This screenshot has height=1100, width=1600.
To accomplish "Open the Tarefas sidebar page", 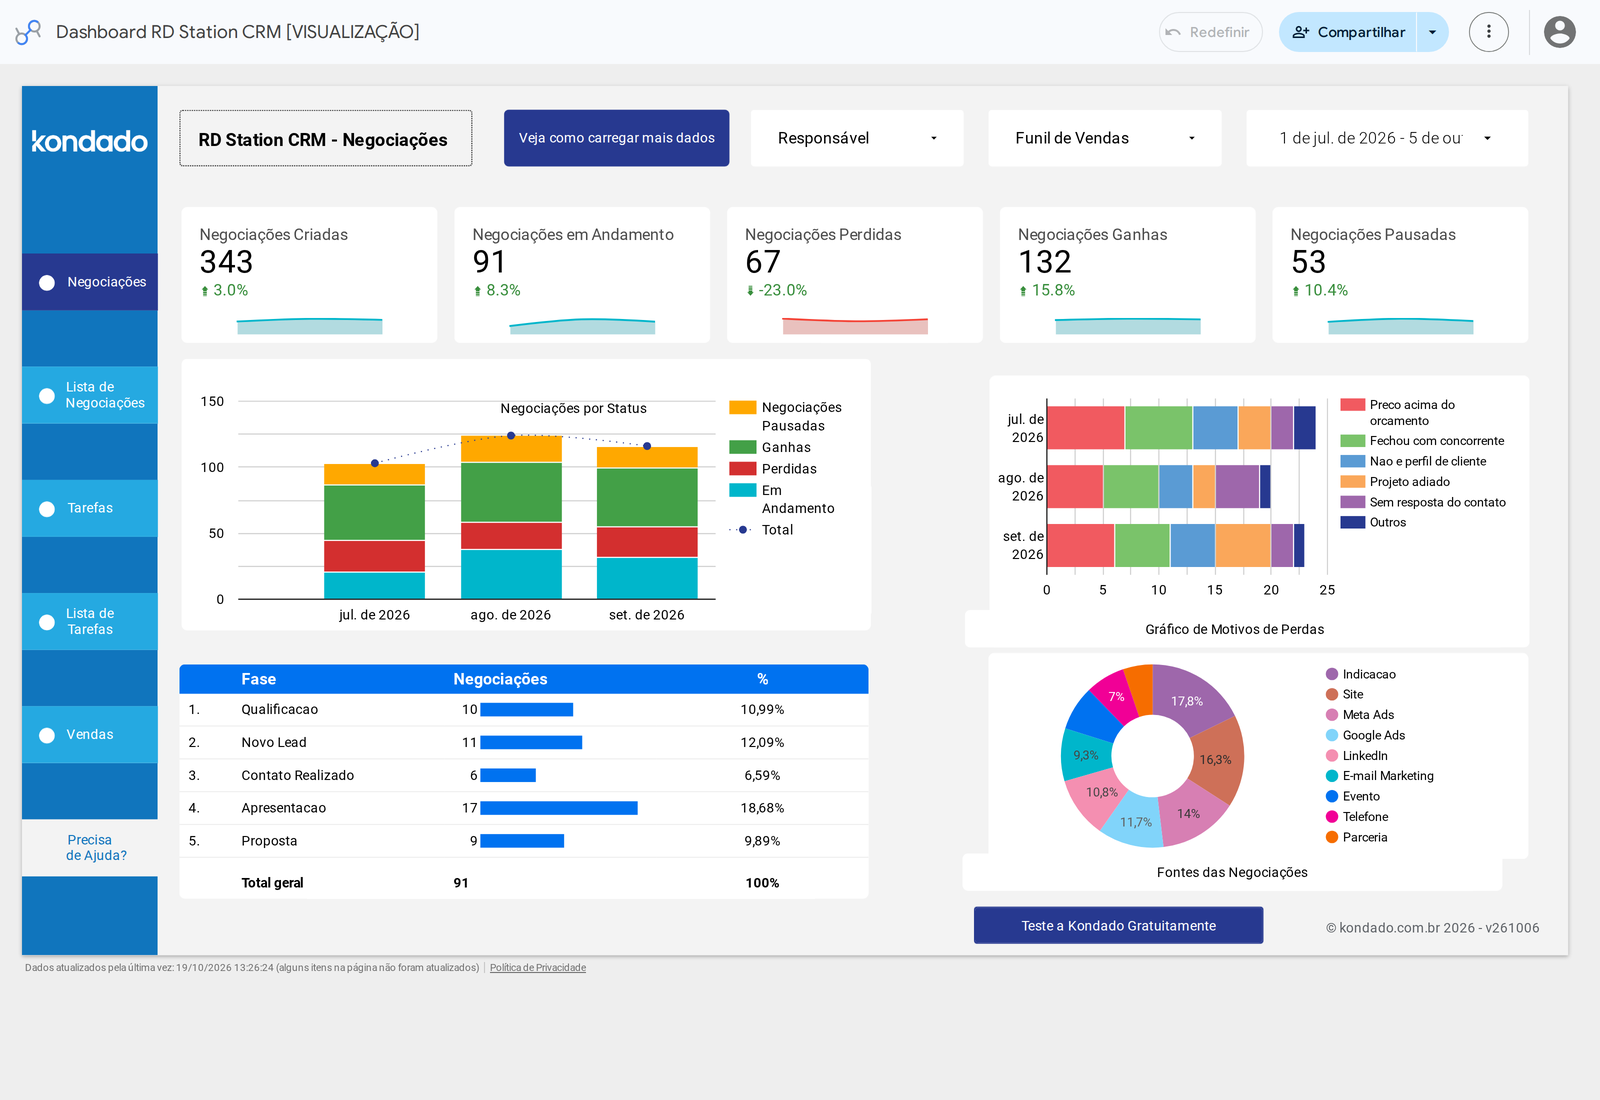I will click(90, 508).
